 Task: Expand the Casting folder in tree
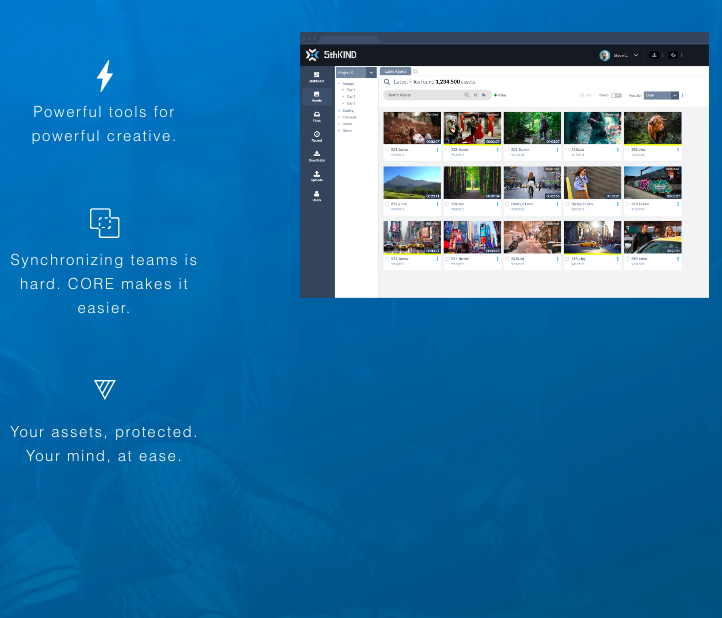[339, 111]
